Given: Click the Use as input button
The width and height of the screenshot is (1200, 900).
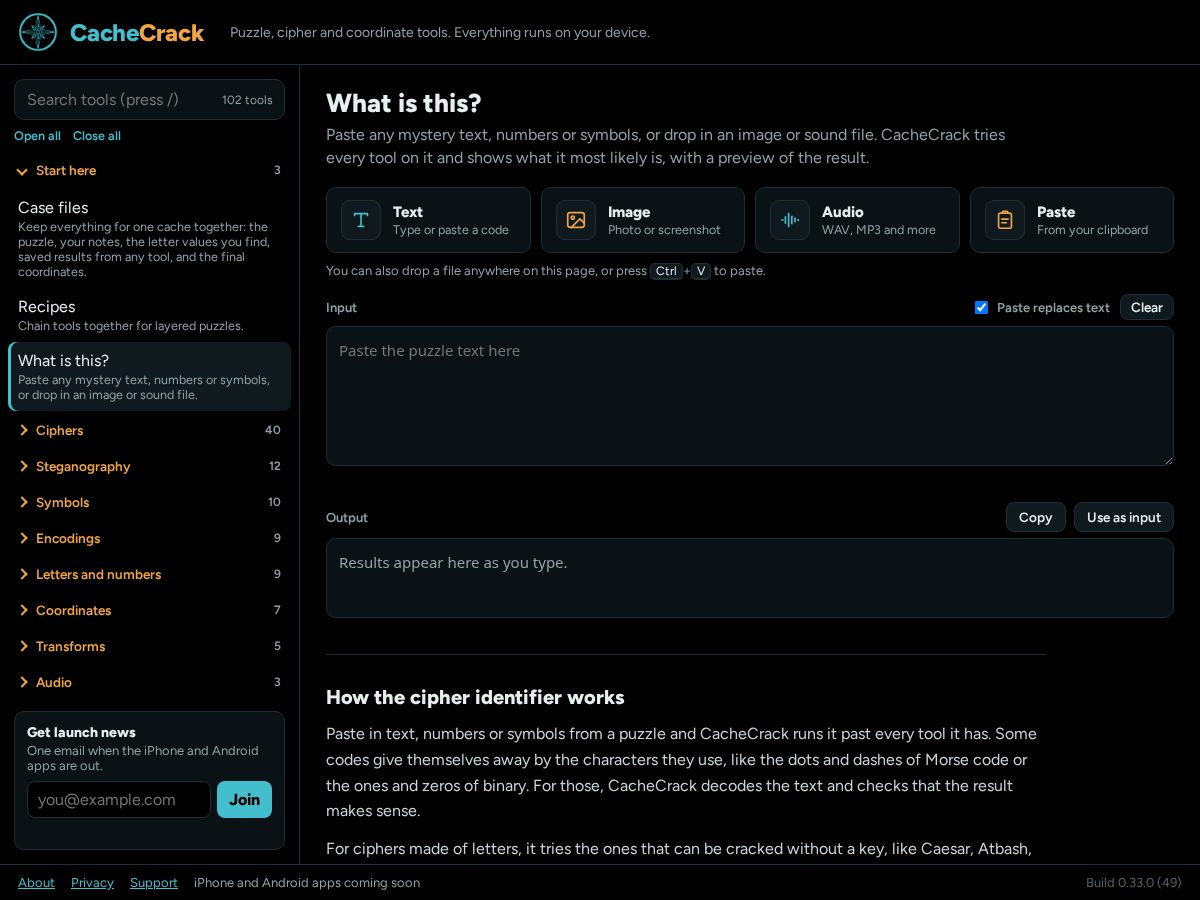Looking at the screenshot, I should 1124,517.
